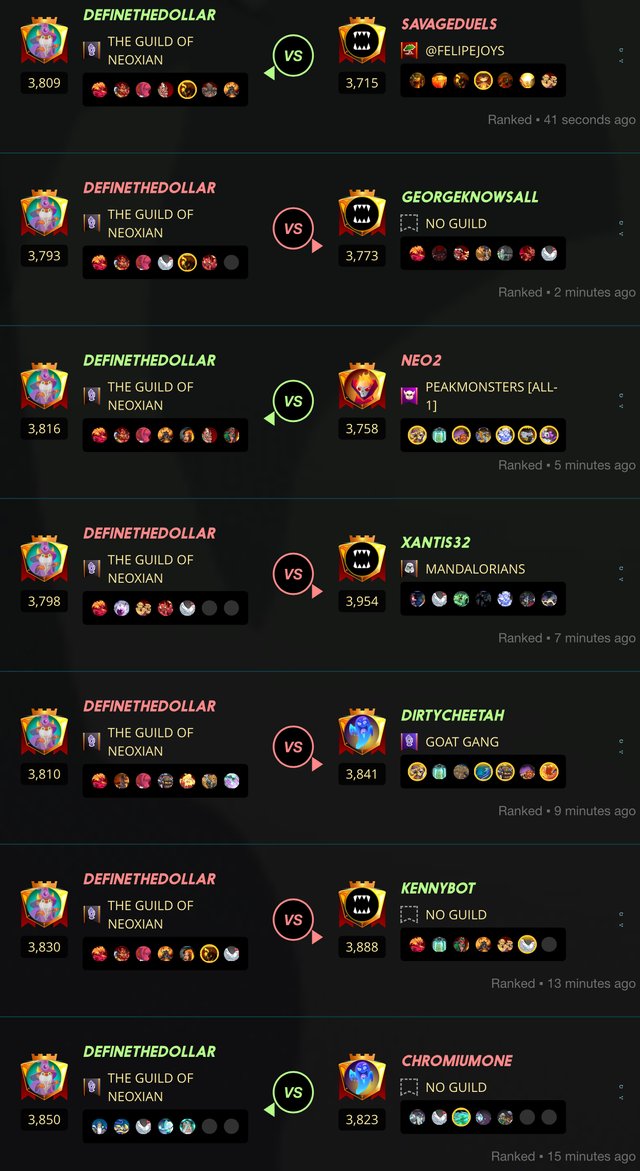Viewport: 640px width, 1171px height.
Task: Click small action icons beside DIRTYCHEETAH battle
Action: coord(621,747)
